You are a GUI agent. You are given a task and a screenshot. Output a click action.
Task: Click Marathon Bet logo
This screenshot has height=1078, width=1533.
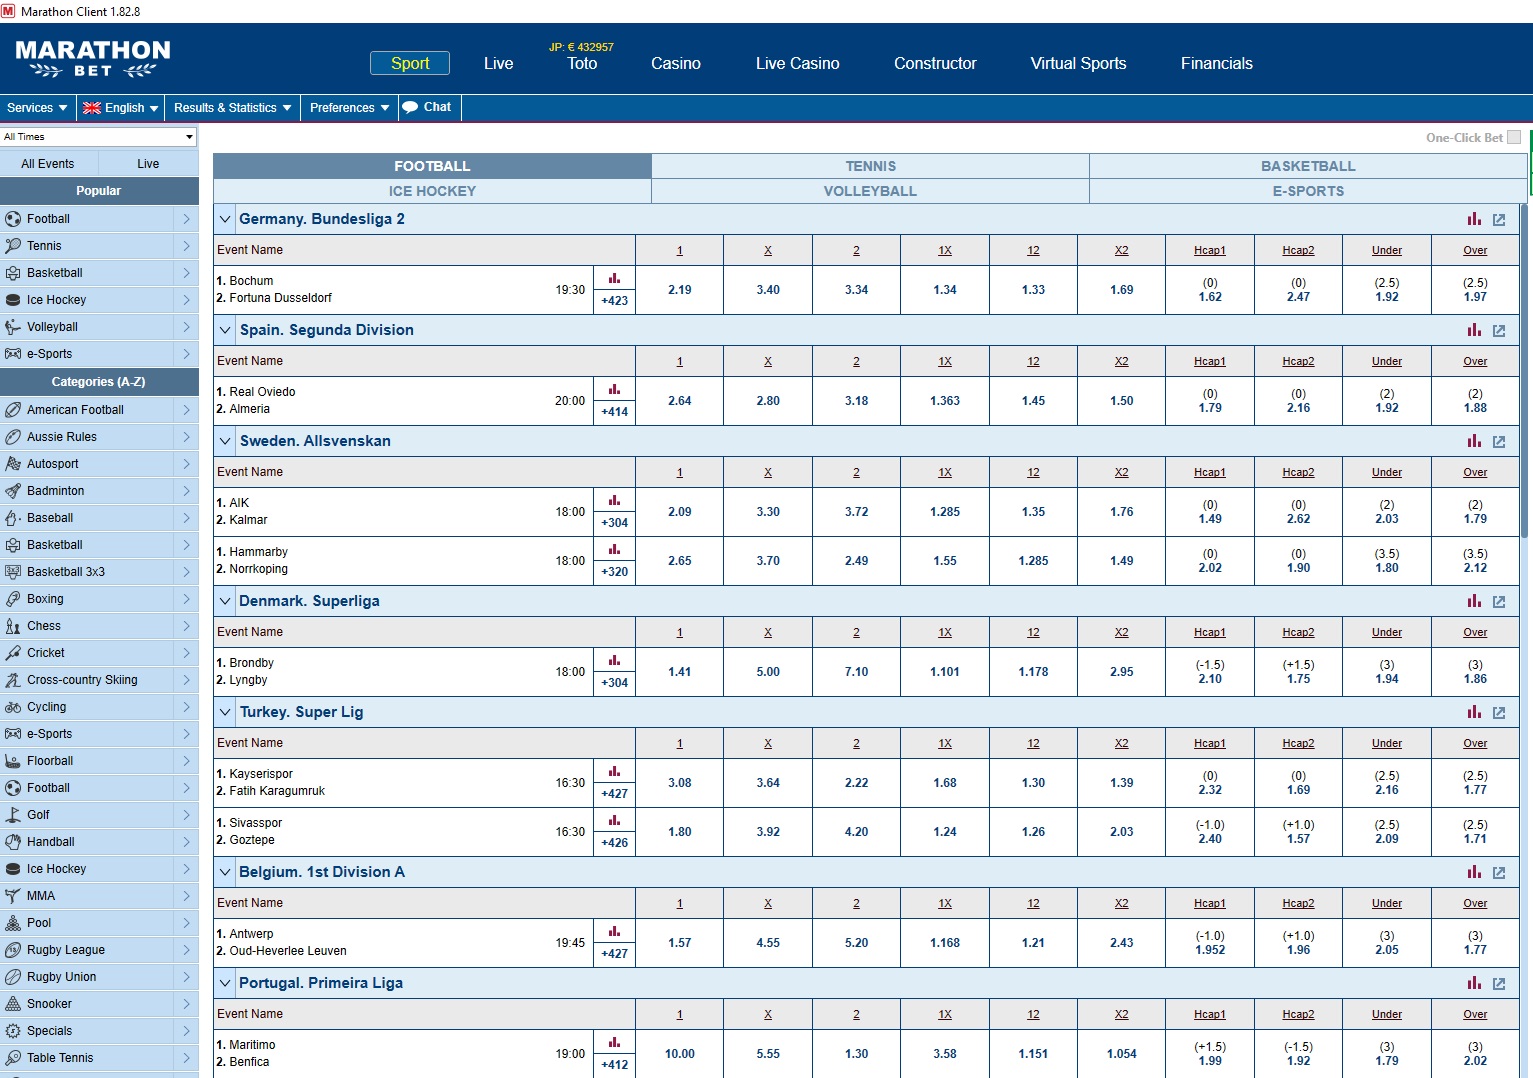[93, 59]
